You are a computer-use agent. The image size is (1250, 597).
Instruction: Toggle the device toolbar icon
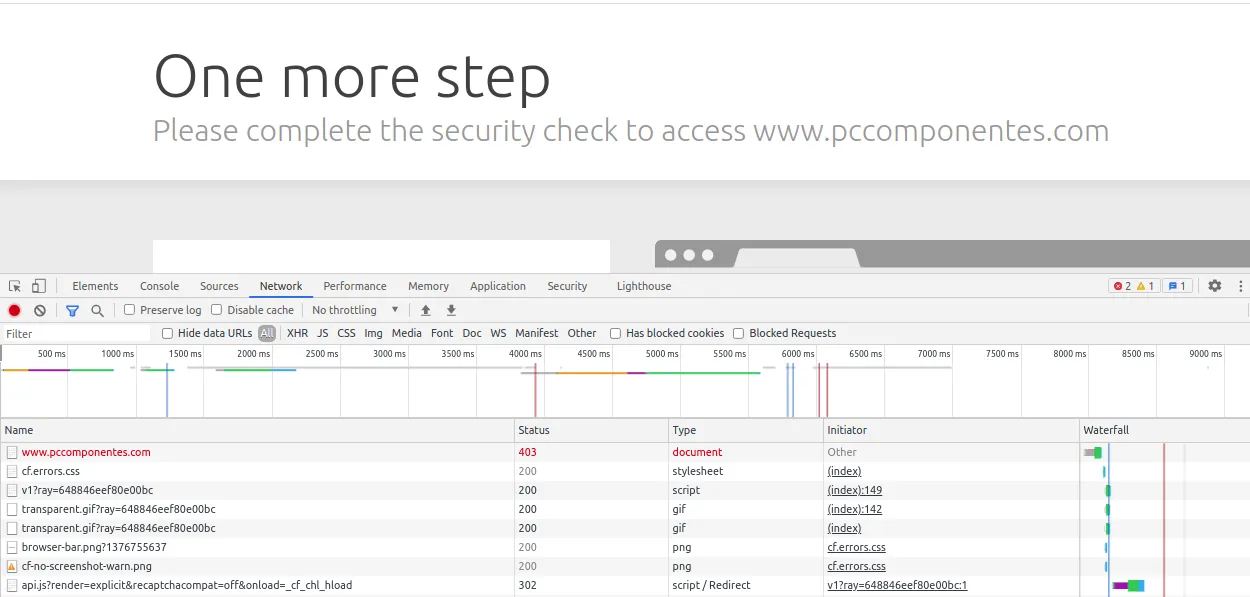tap(39, 286)
